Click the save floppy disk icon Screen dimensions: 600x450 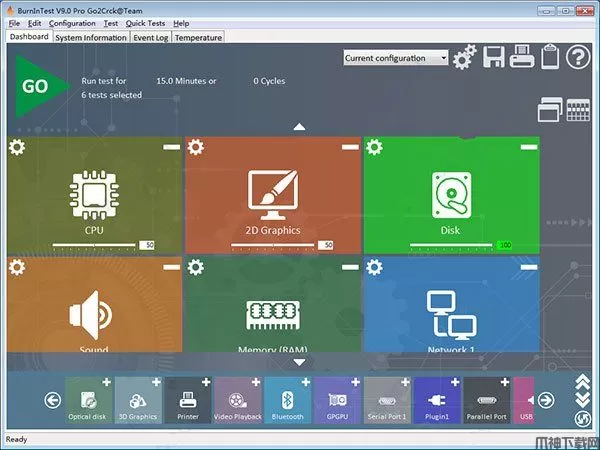493,58
